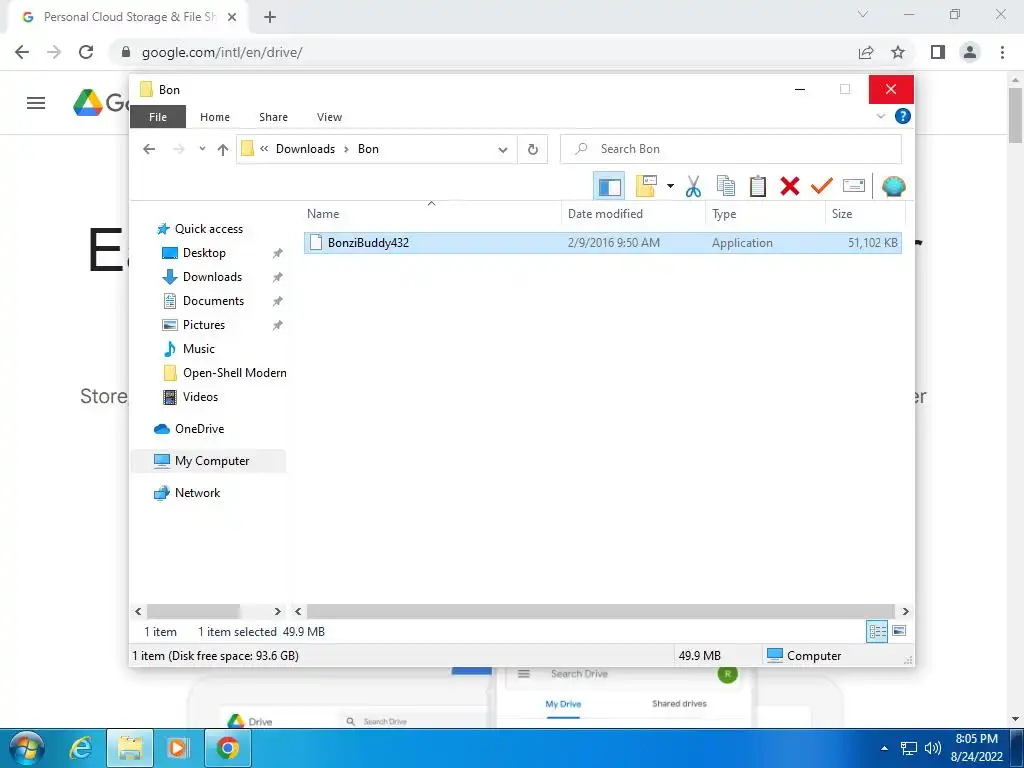Click the Paste clipboard icon
The height and width of the screenshot is (768, 1024).
[x=758, y=187]
